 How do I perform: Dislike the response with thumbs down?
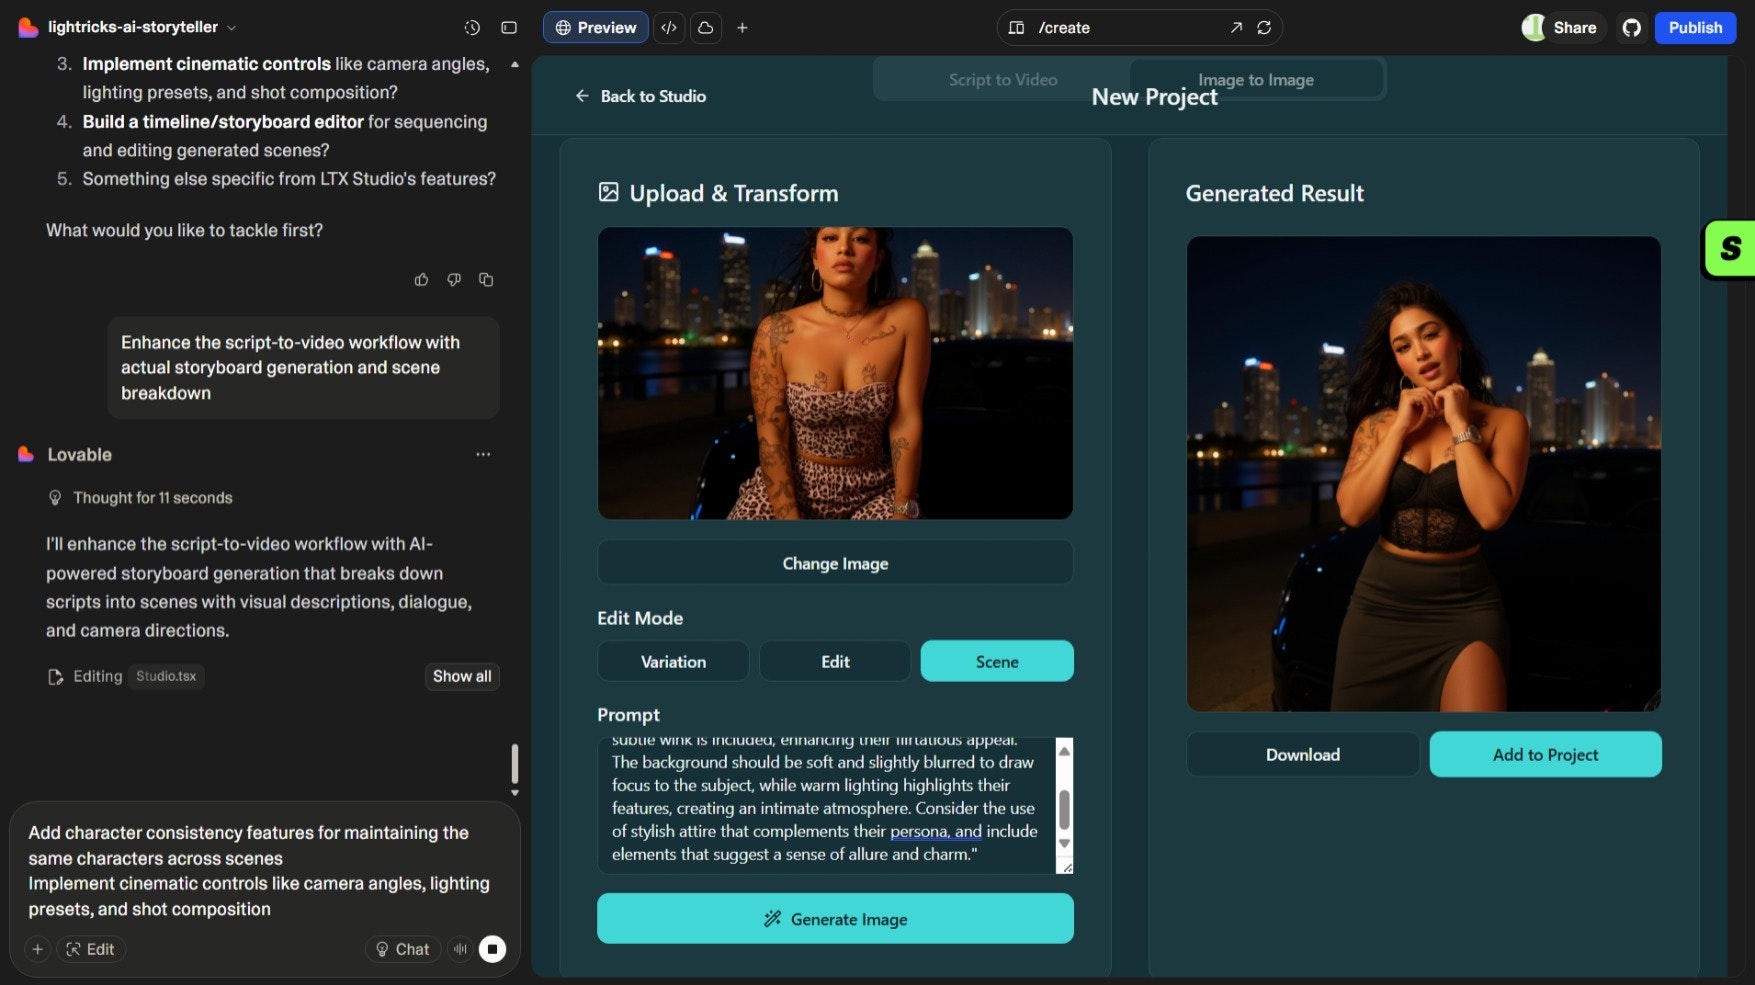coord(454,280)
